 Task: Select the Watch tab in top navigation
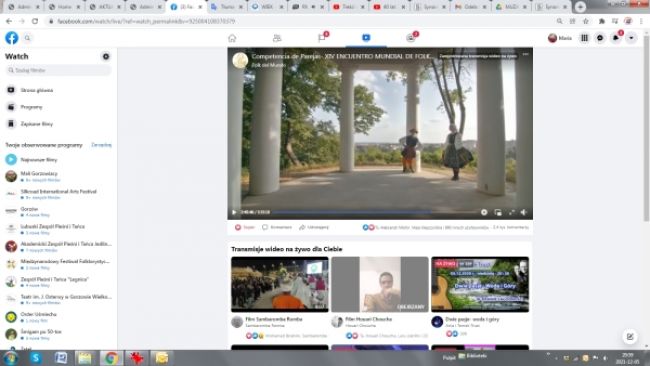pyautogui.click(x=366, y=38)
